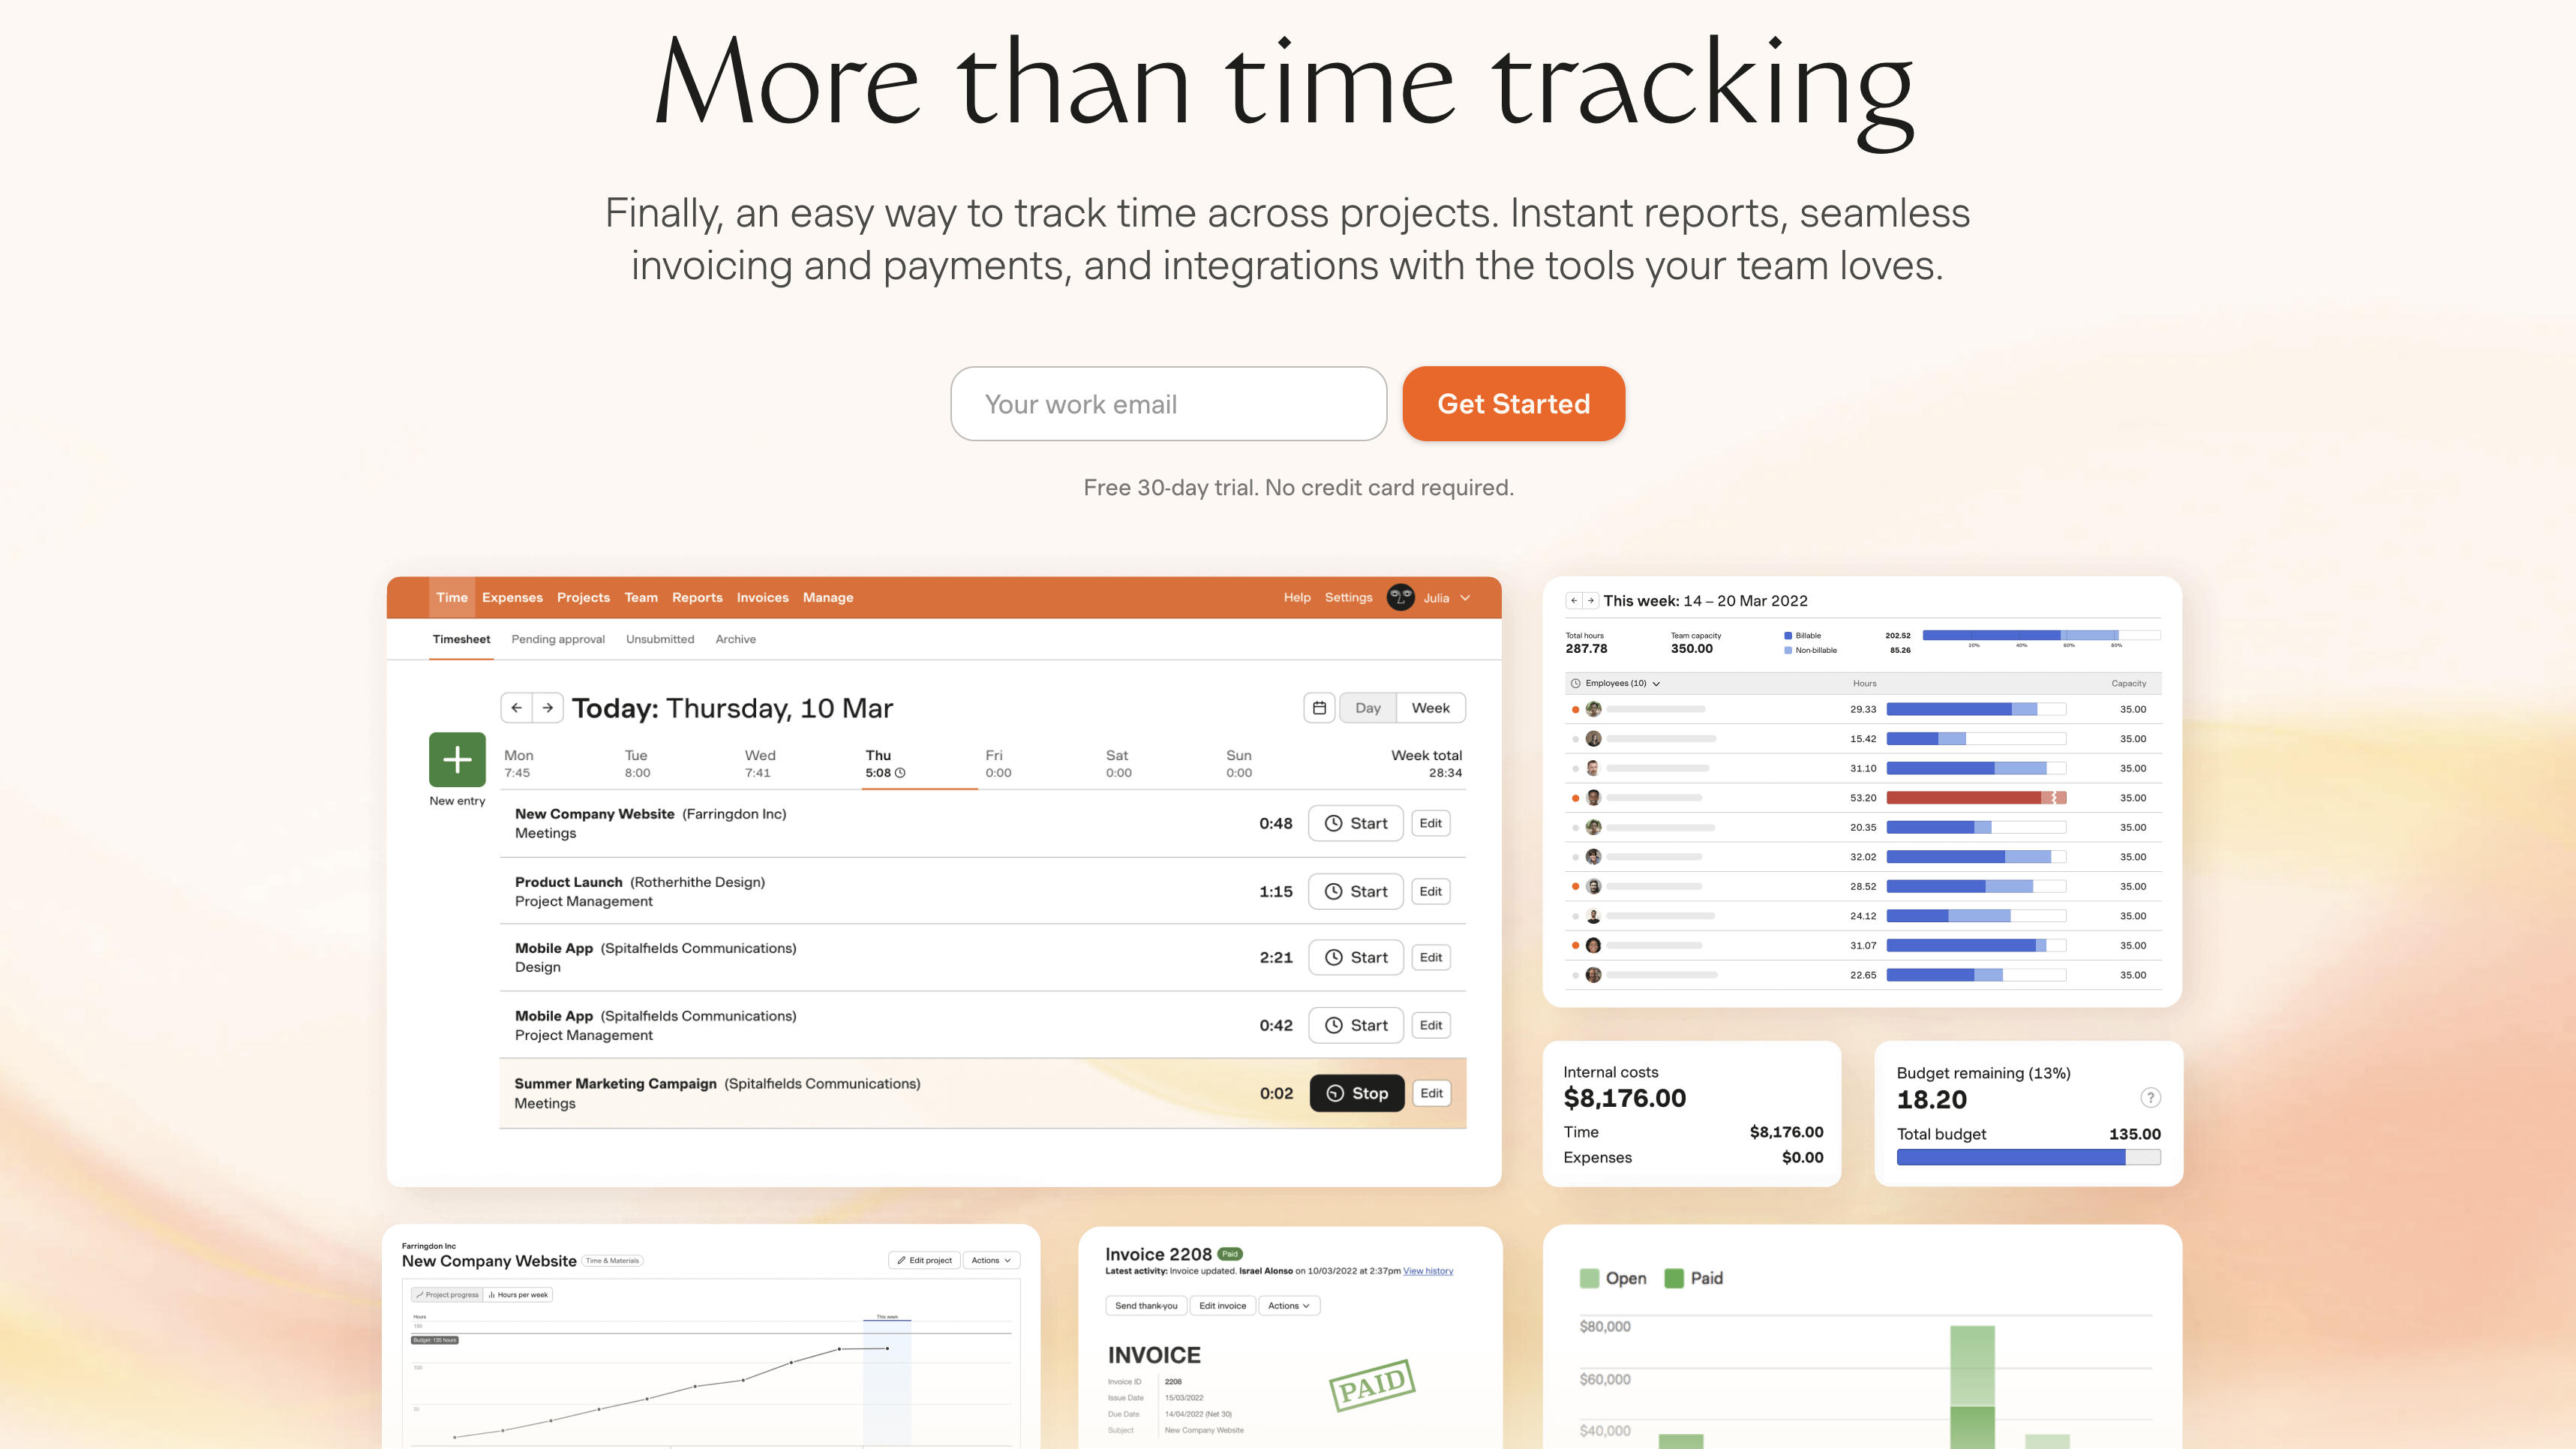Select the Expenses tab
The image size is (2576, 1449).
(x=512, y=597)
